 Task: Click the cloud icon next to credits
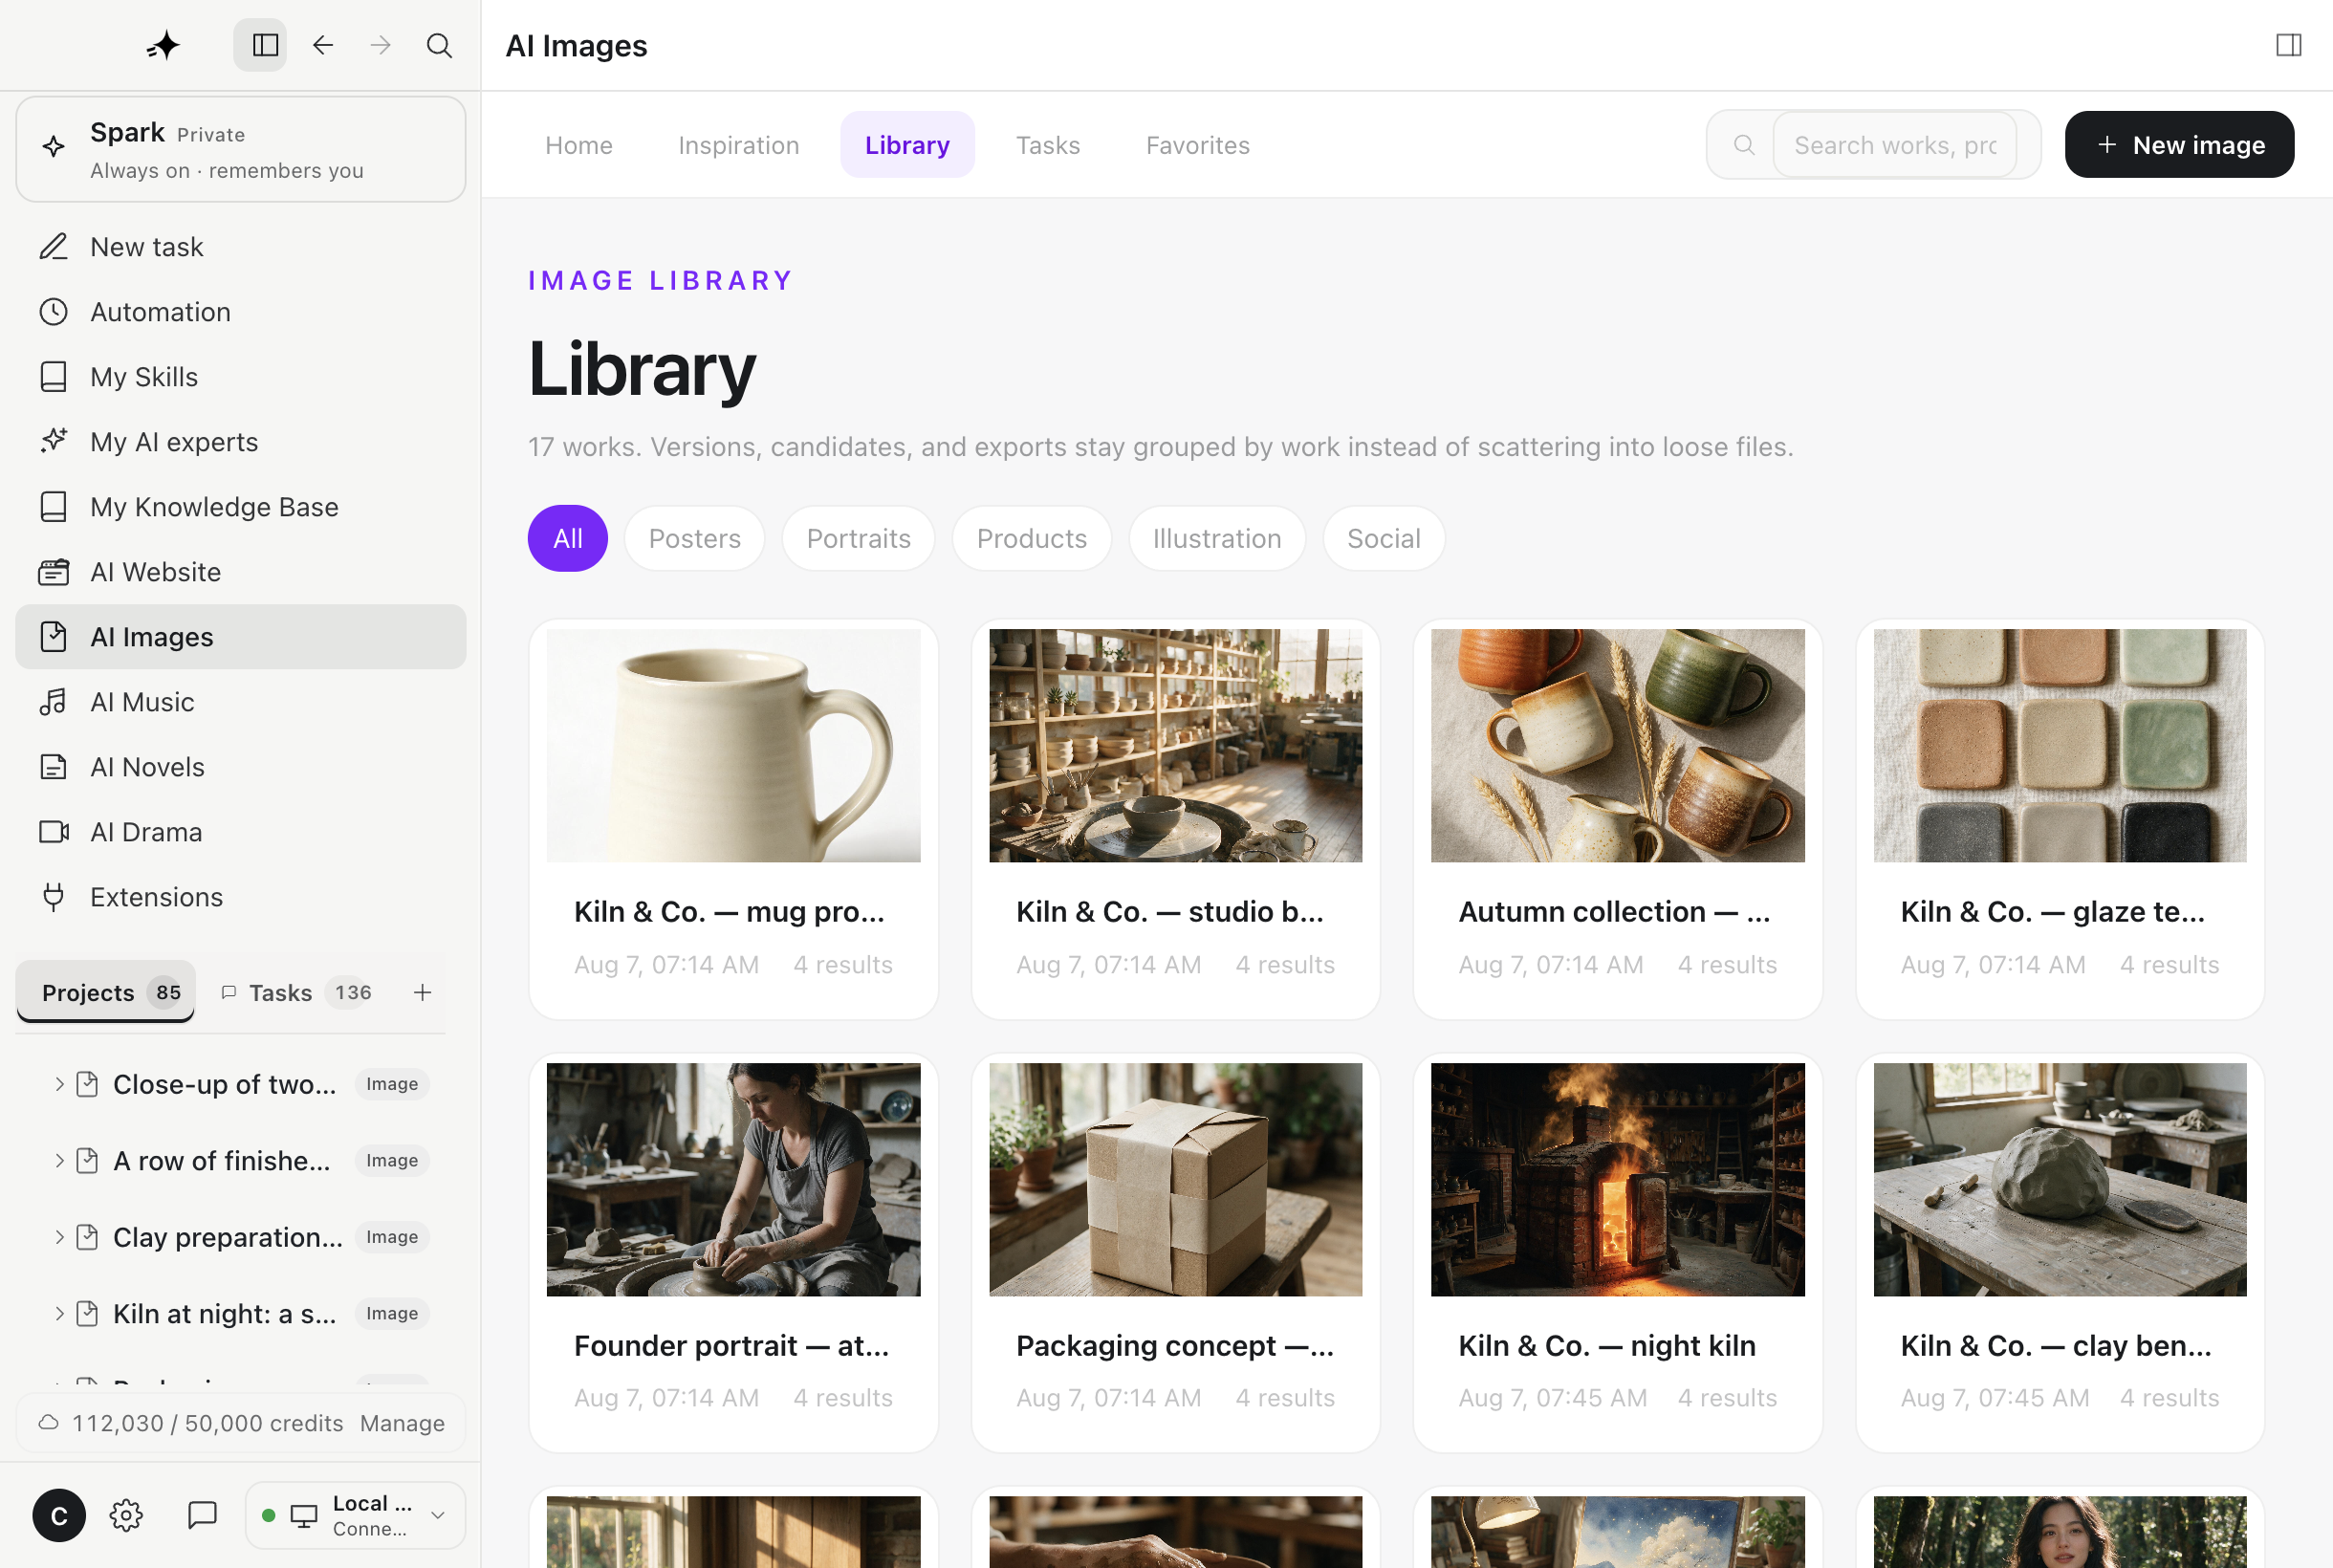(x=48, y=1423)
